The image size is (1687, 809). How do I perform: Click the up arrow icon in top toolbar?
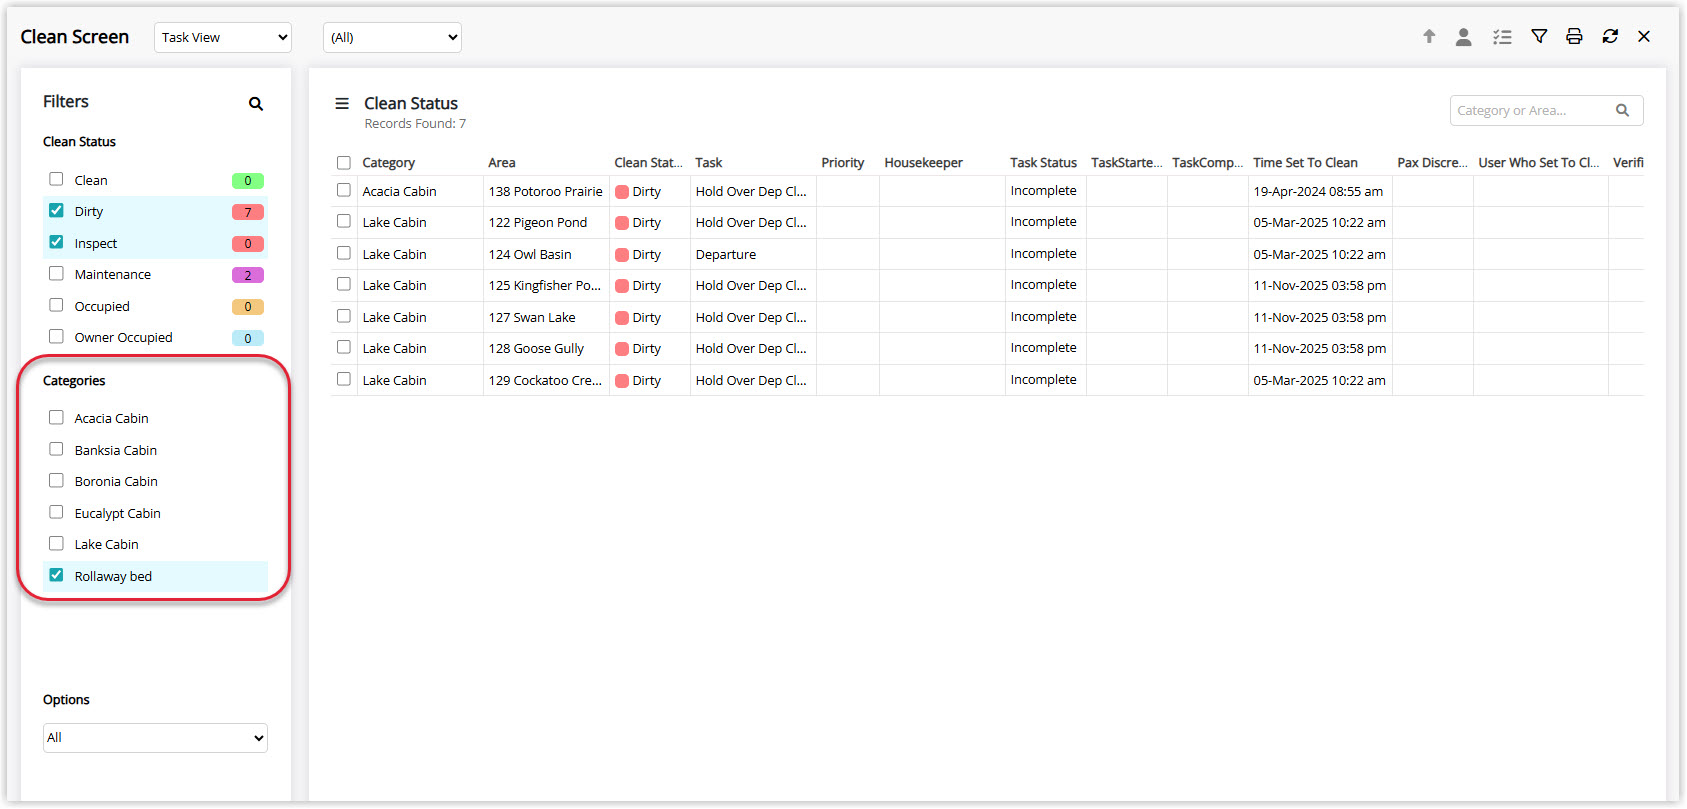point(1429,37)
